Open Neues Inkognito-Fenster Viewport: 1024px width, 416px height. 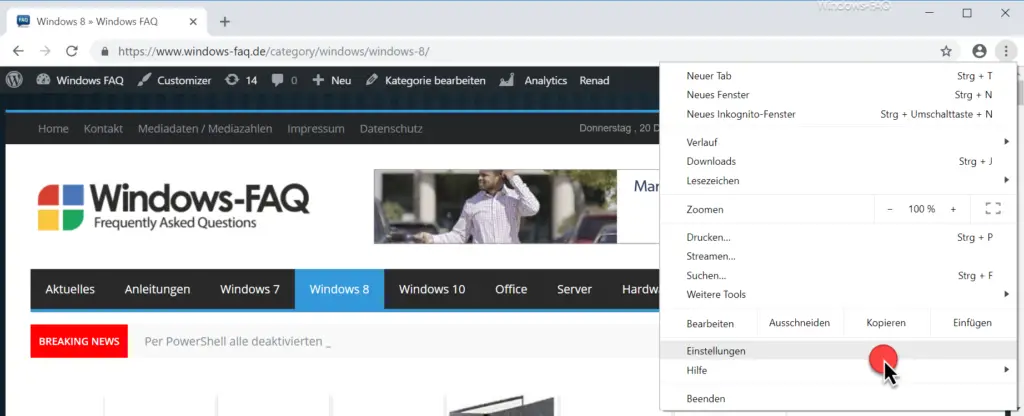pyautogui.click(x=839, y=114)
